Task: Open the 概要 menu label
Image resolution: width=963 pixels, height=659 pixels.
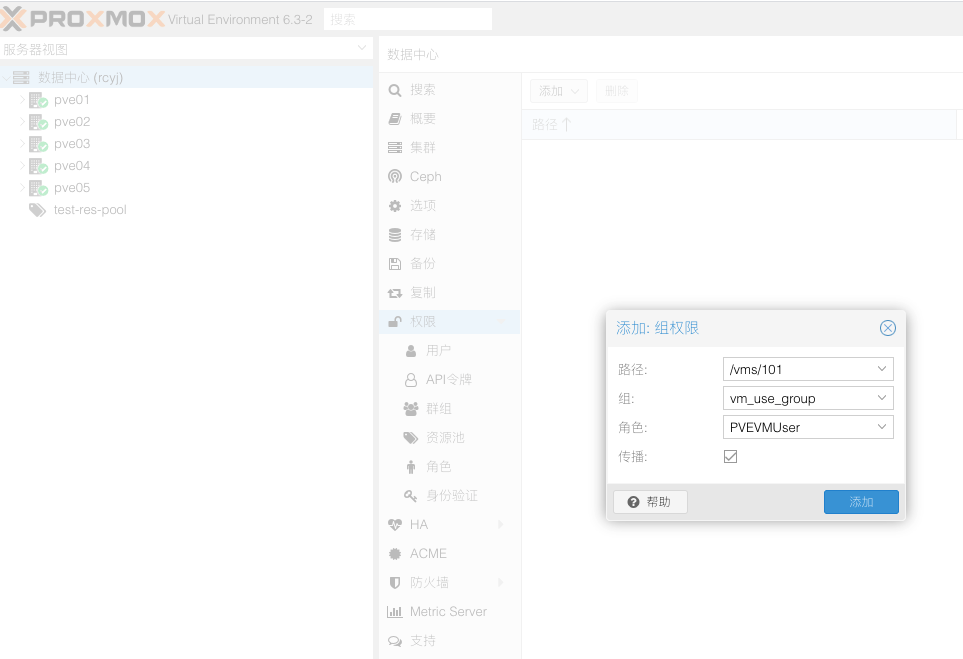Action: point(423,119)
